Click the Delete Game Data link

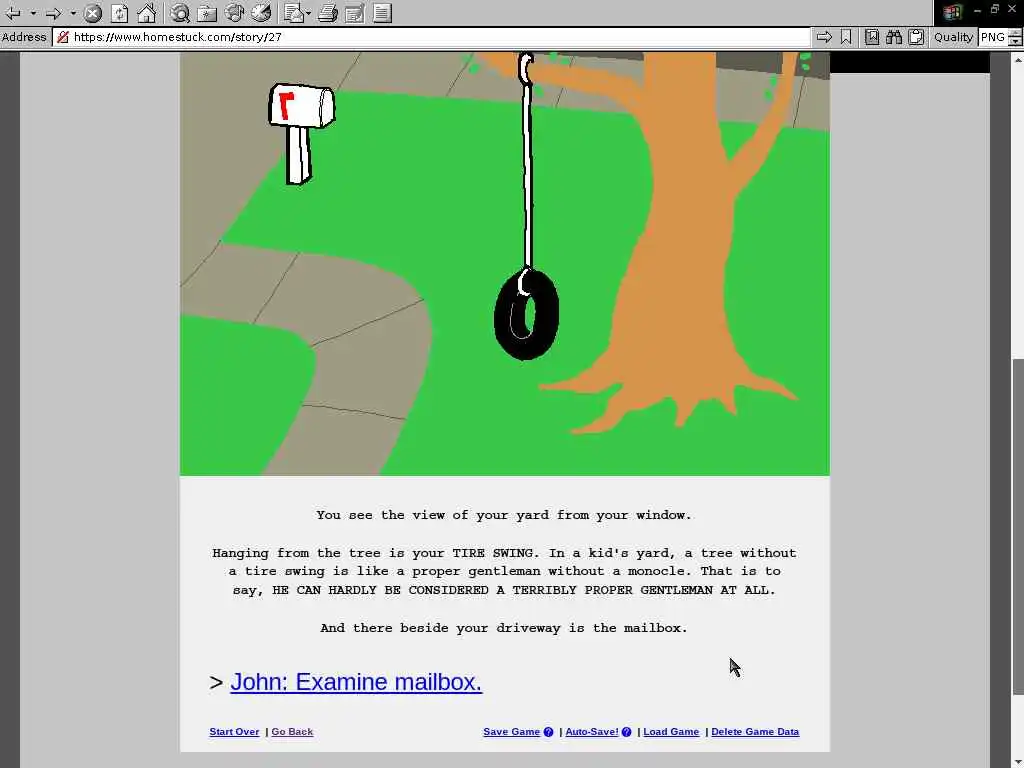pos(755,731)
